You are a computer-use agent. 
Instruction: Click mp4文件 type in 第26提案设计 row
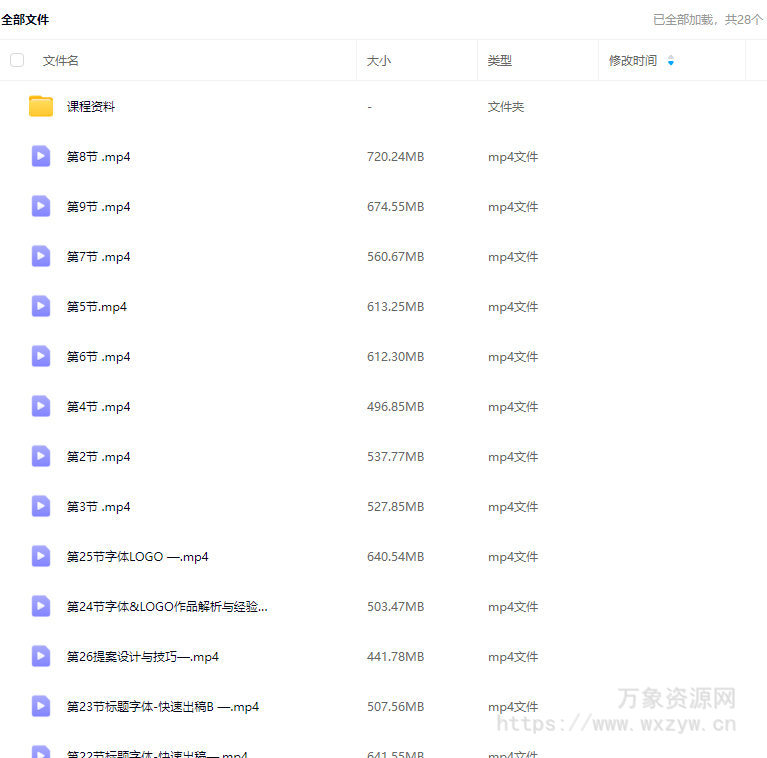tap(513, 657)
